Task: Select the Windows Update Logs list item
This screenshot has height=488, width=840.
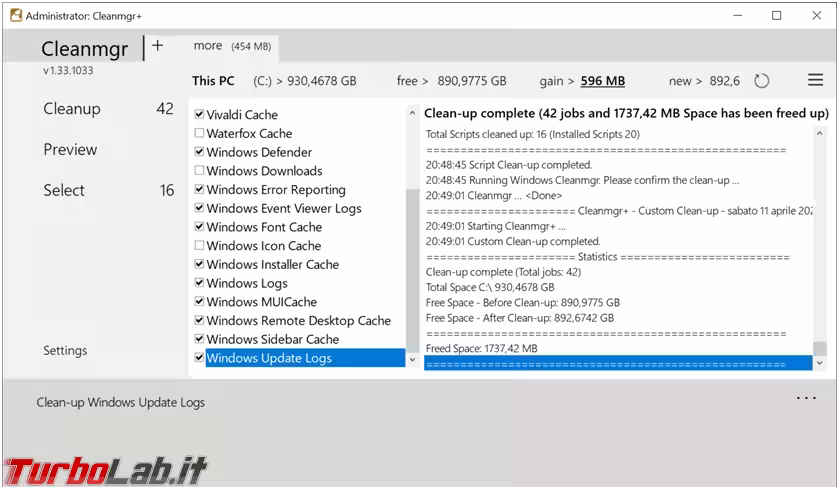Action: coord(269,358)
